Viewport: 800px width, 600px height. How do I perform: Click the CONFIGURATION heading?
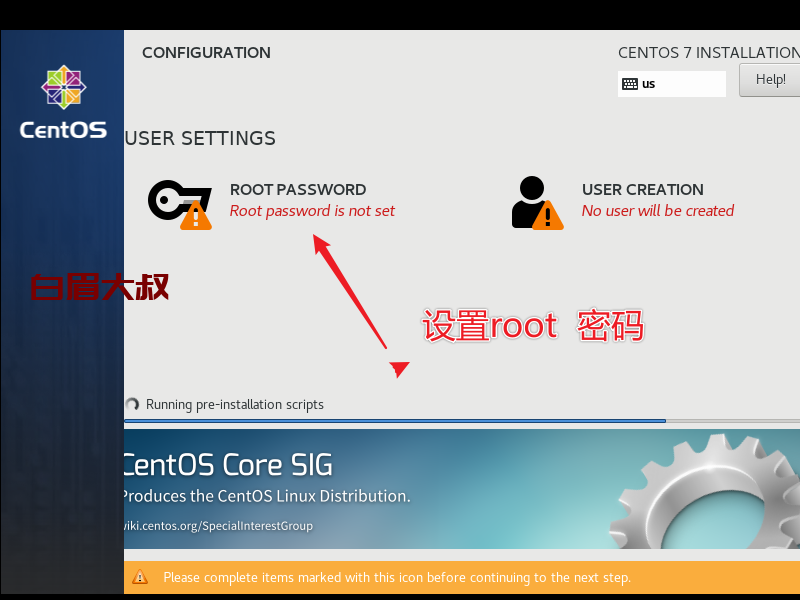206,53
